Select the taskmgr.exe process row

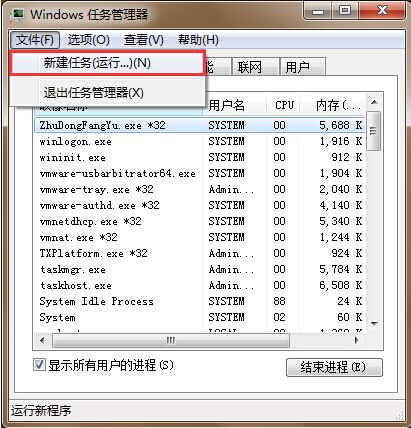click(200, 269)
